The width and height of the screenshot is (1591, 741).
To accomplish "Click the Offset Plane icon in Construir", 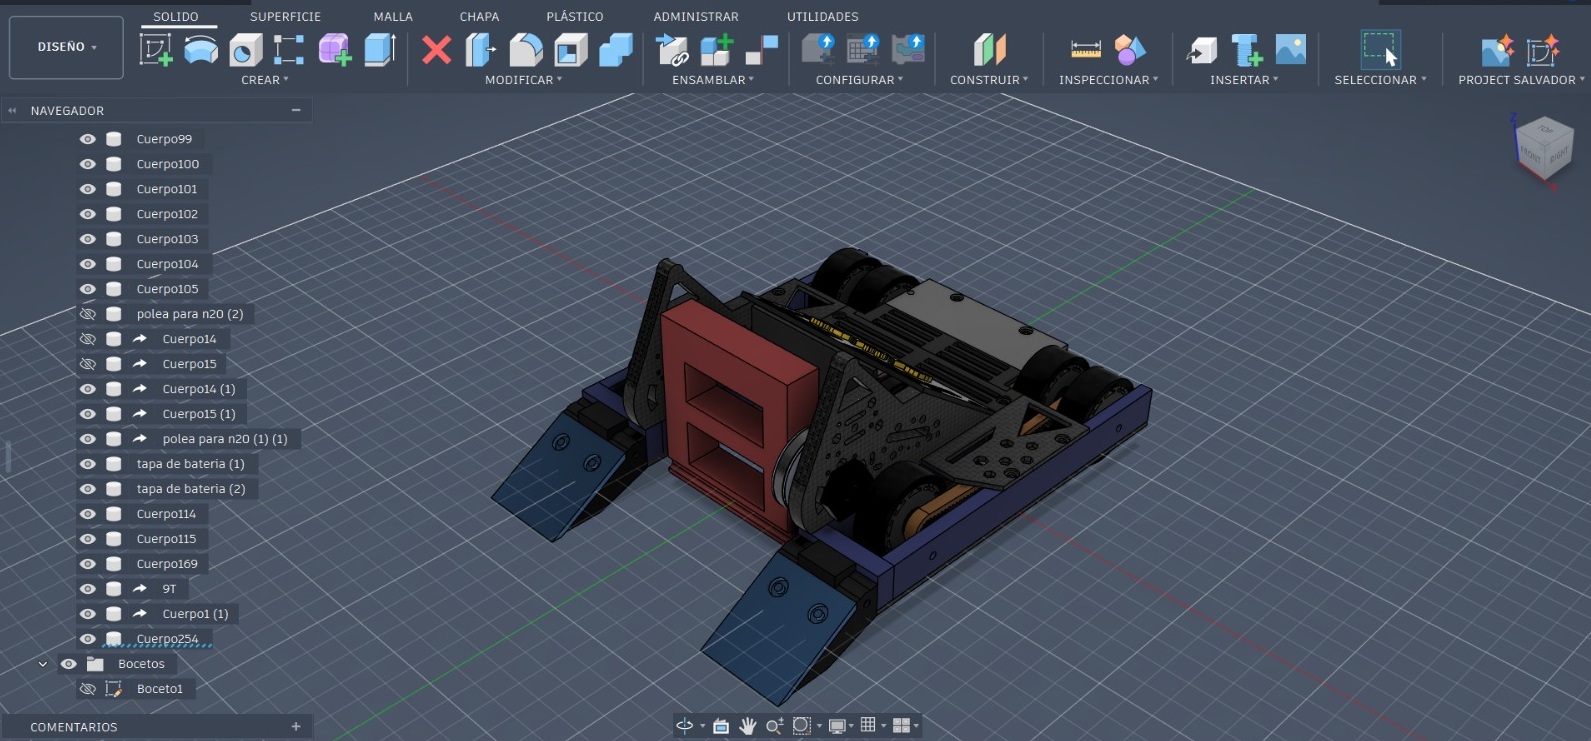I will coord(989,49).
